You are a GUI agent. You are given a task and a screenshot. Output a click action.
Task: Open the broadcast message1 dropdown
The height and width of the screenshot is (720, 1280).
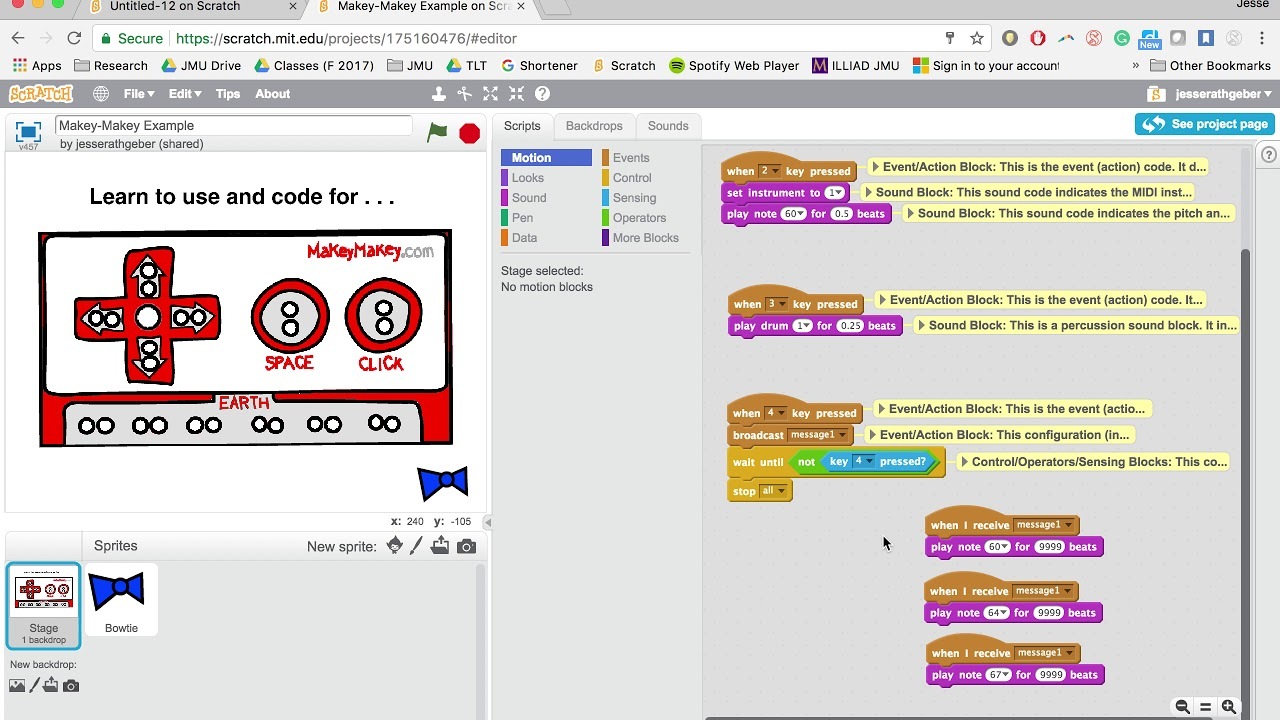pos(818,435)
